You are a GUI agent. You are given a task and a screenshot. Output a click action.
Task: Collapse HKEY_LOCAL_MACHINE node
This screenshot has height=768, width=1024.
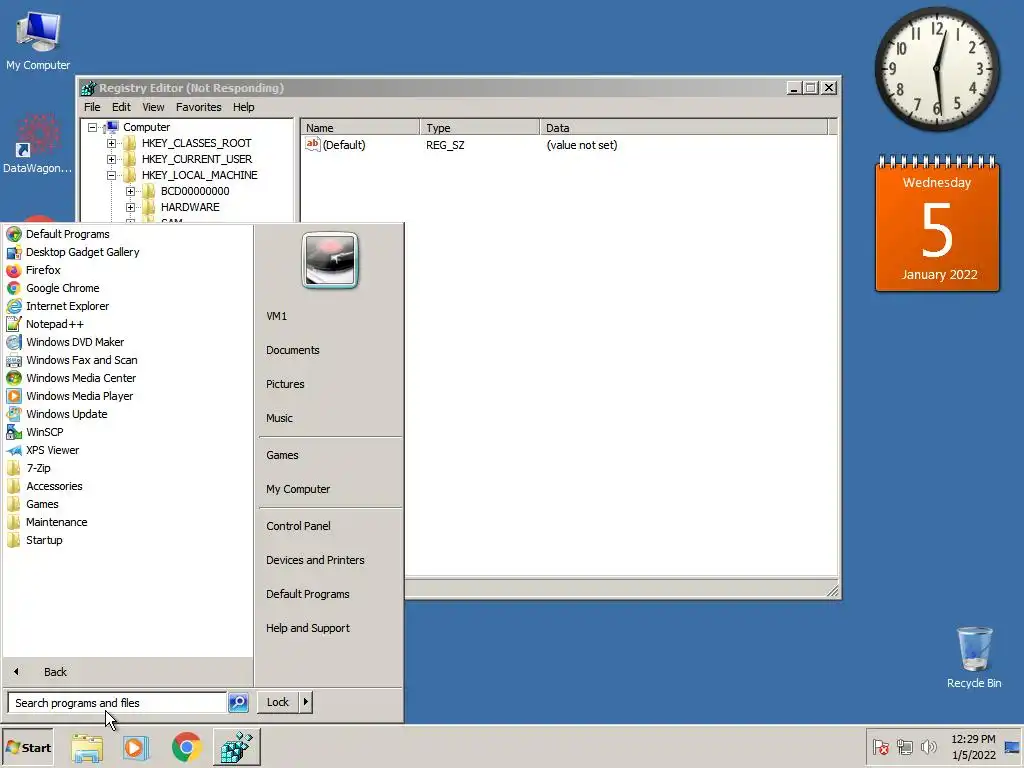(x=112, y=175)
